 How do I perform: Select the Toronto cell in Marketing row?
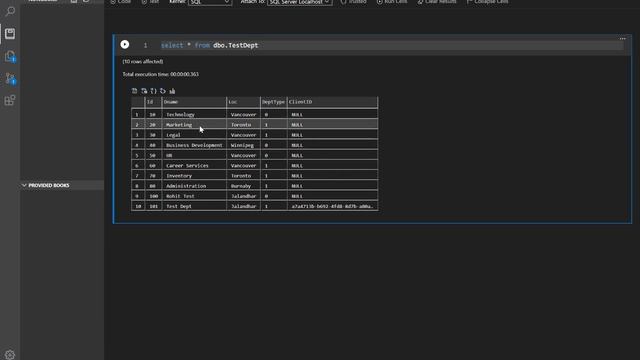coord(243,124)
